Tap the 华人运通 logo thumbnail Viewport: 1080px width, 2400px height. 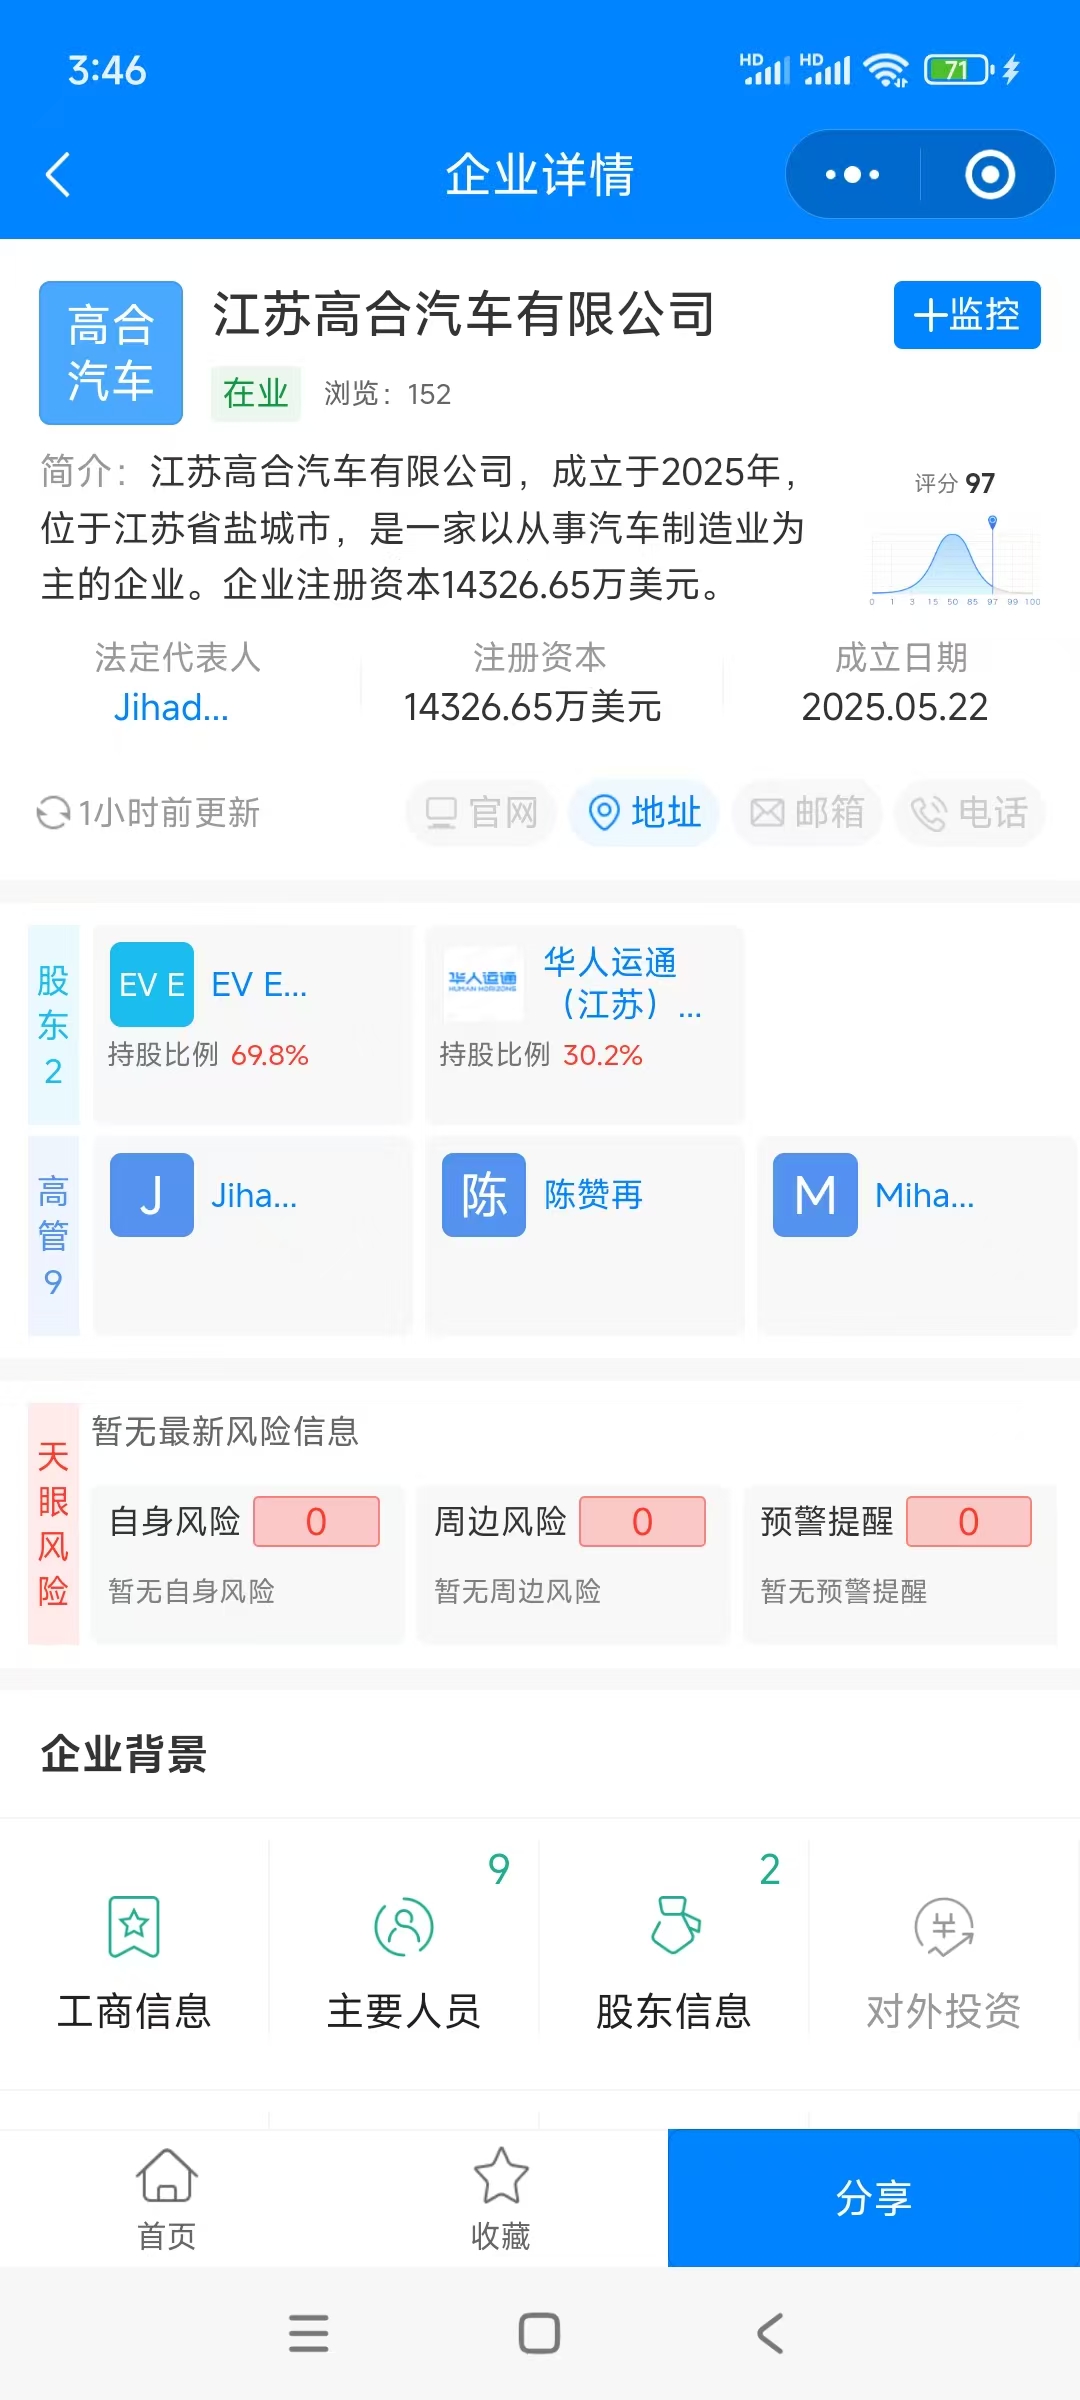pyautogui.click(x=483, y=985)
